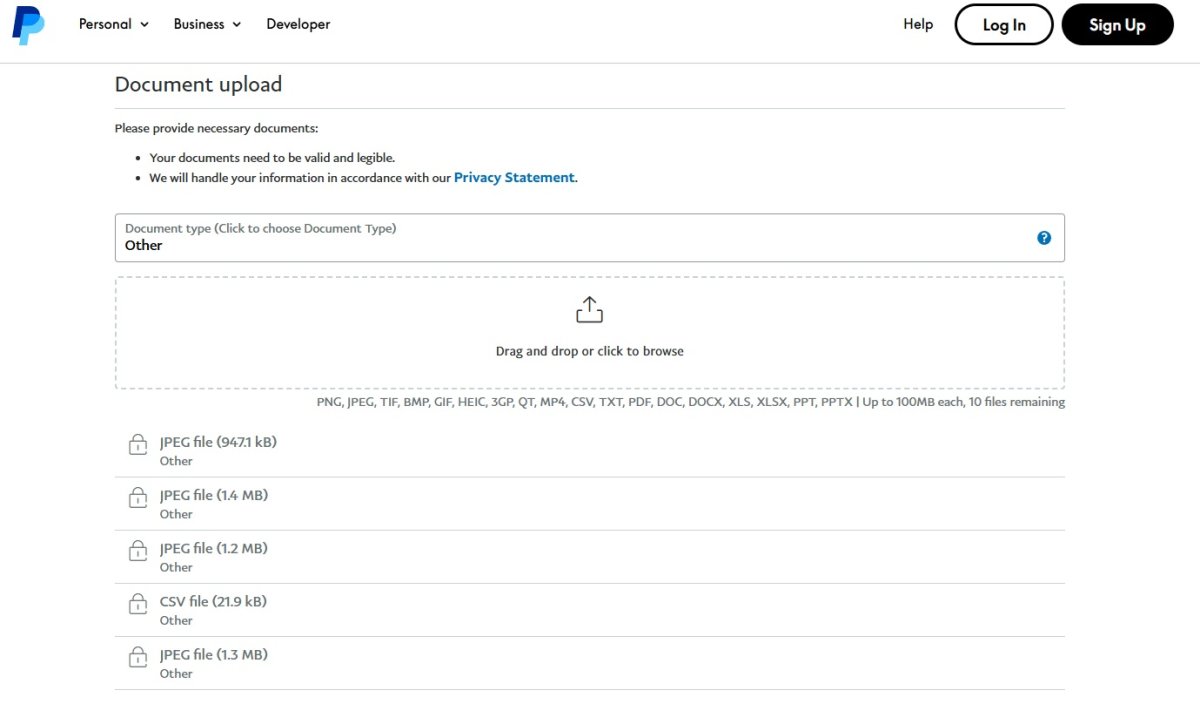The width and height of the screenshot is (1200, 704).
Task: Select the 'JPEG file (1.3 MB)' entry
Action: [590, 663]
